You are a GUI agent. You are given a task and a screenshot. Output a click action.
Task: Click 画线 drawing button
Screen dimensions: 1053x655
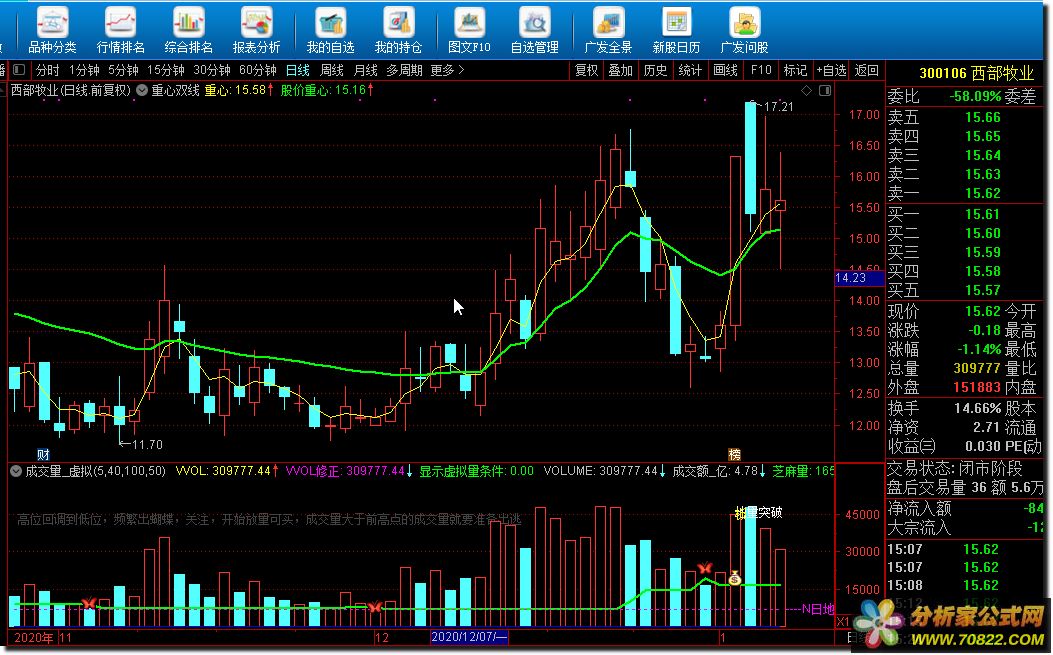click(725, 70)
